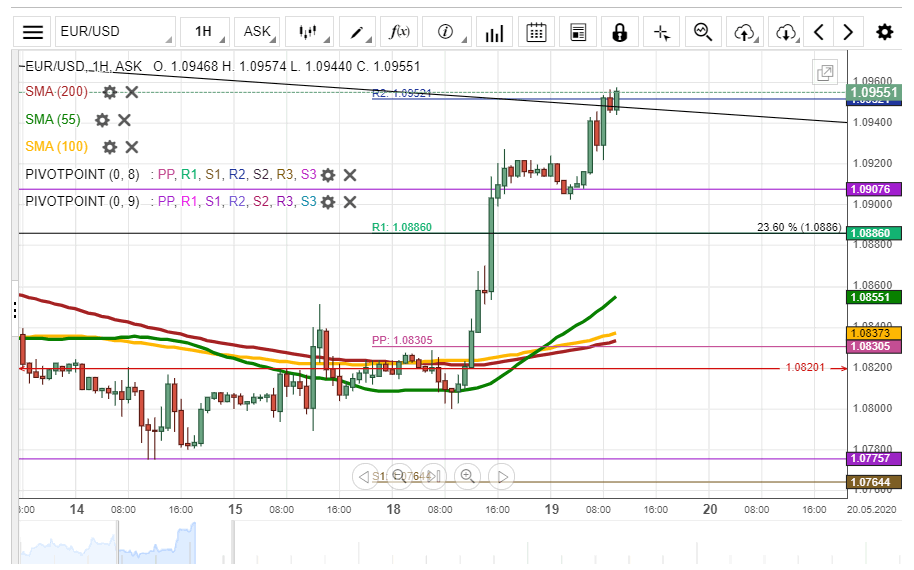Viewport: 914px width, 570px height.
Task: Remove the SMA (200) indicator
Action: click(x=132, y=92)
